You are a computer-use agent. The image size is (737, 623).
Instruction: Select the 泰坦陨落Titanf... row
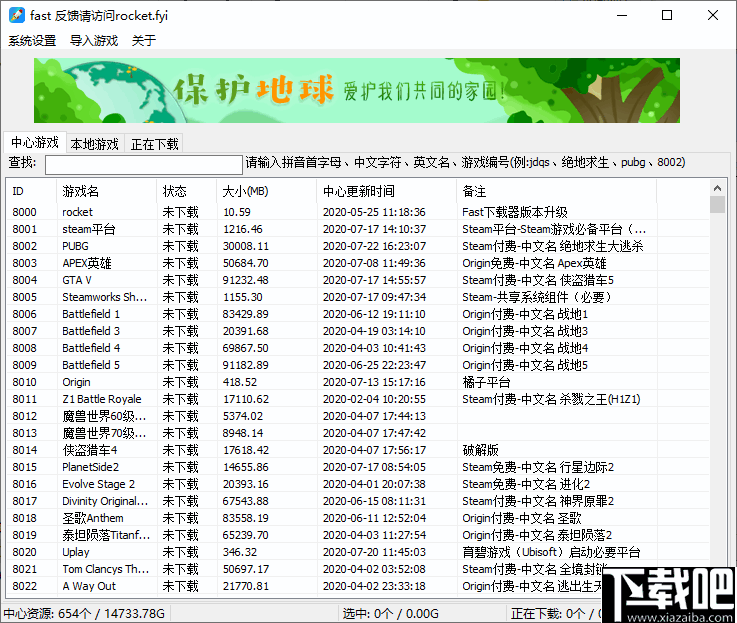coord(358,535)
